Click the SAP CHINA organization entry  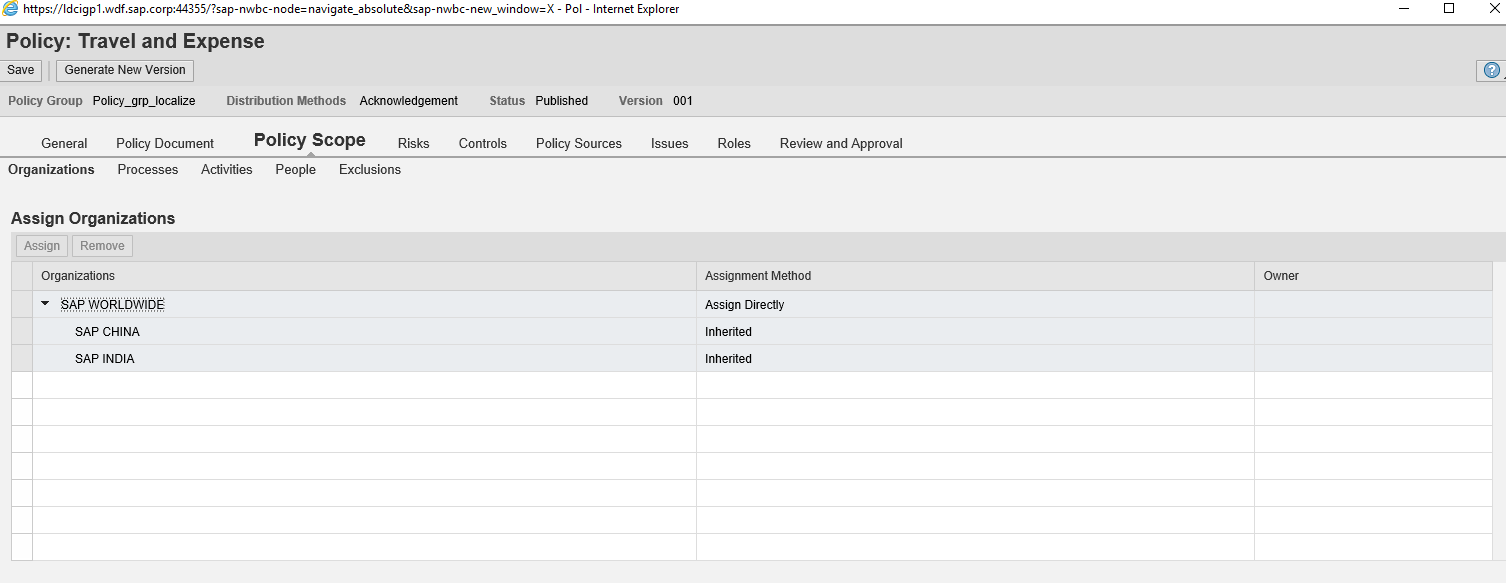point(107,332)
